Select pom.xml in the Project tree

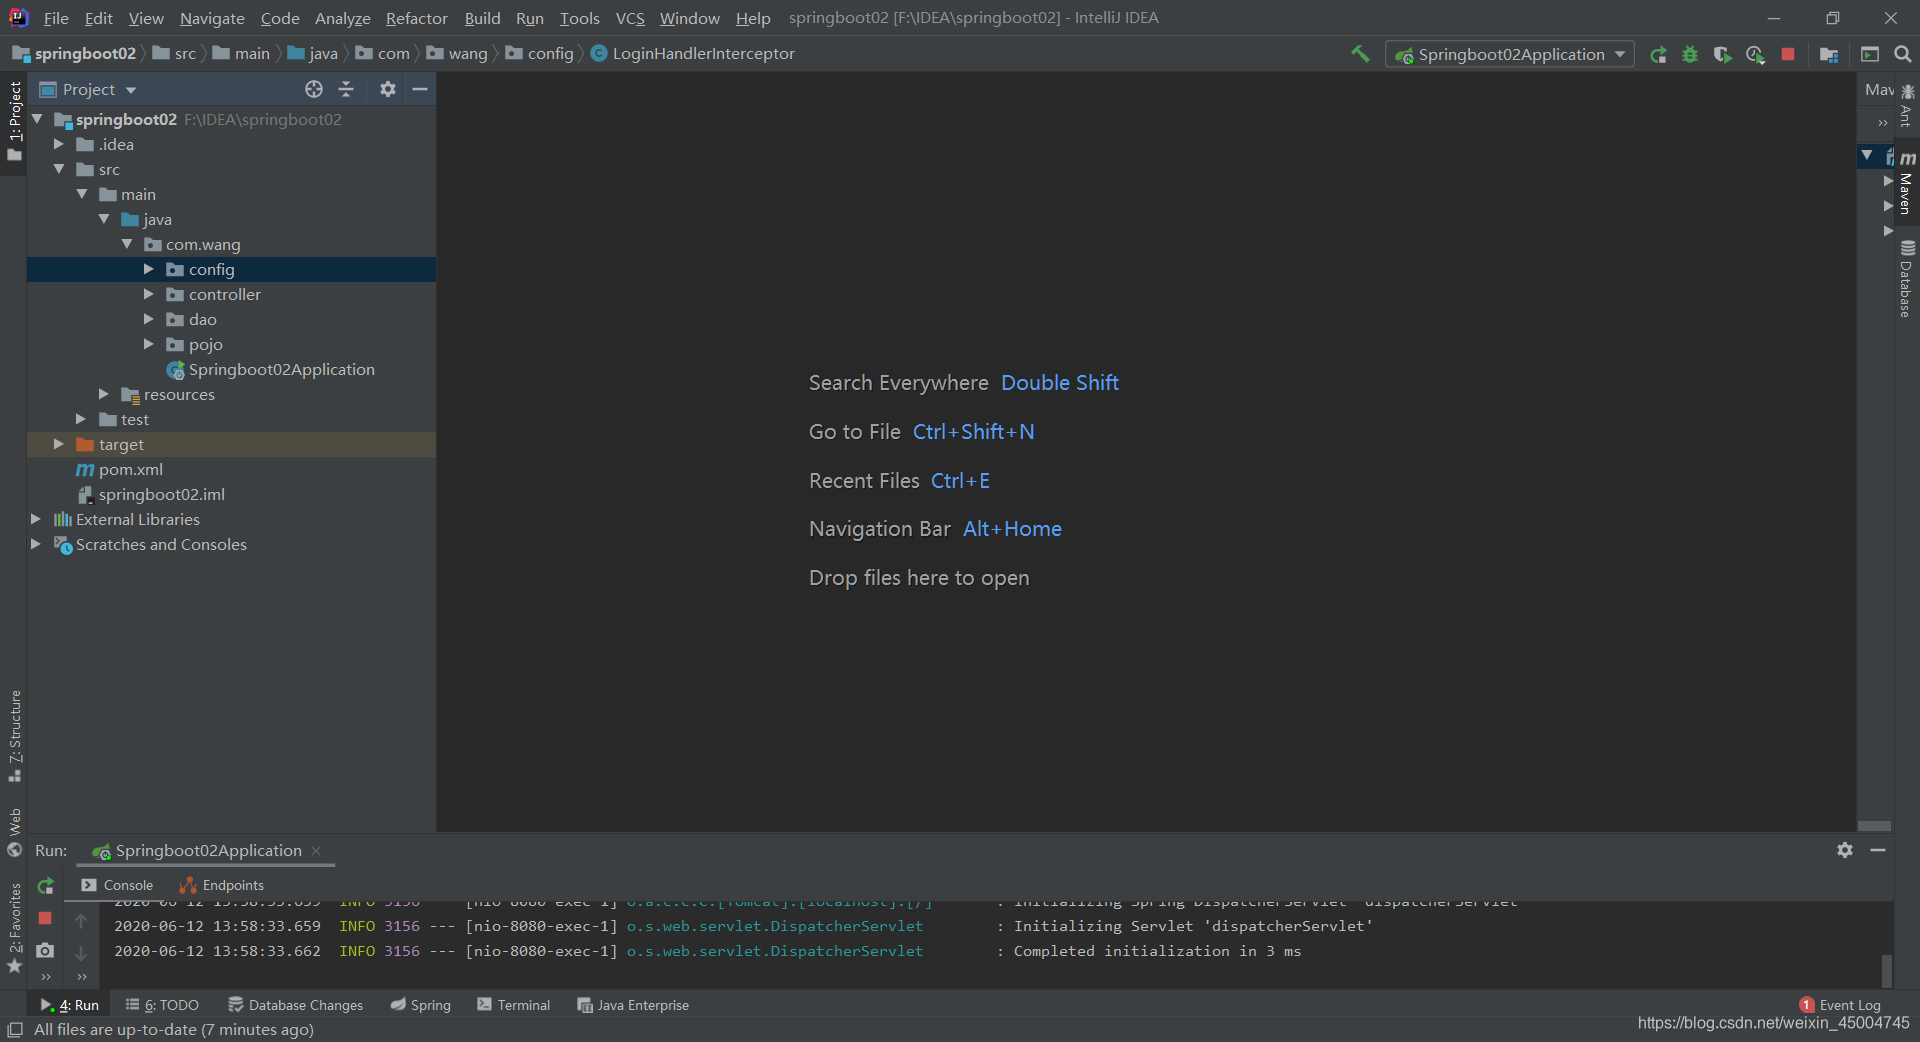click(x=131, y=469)
